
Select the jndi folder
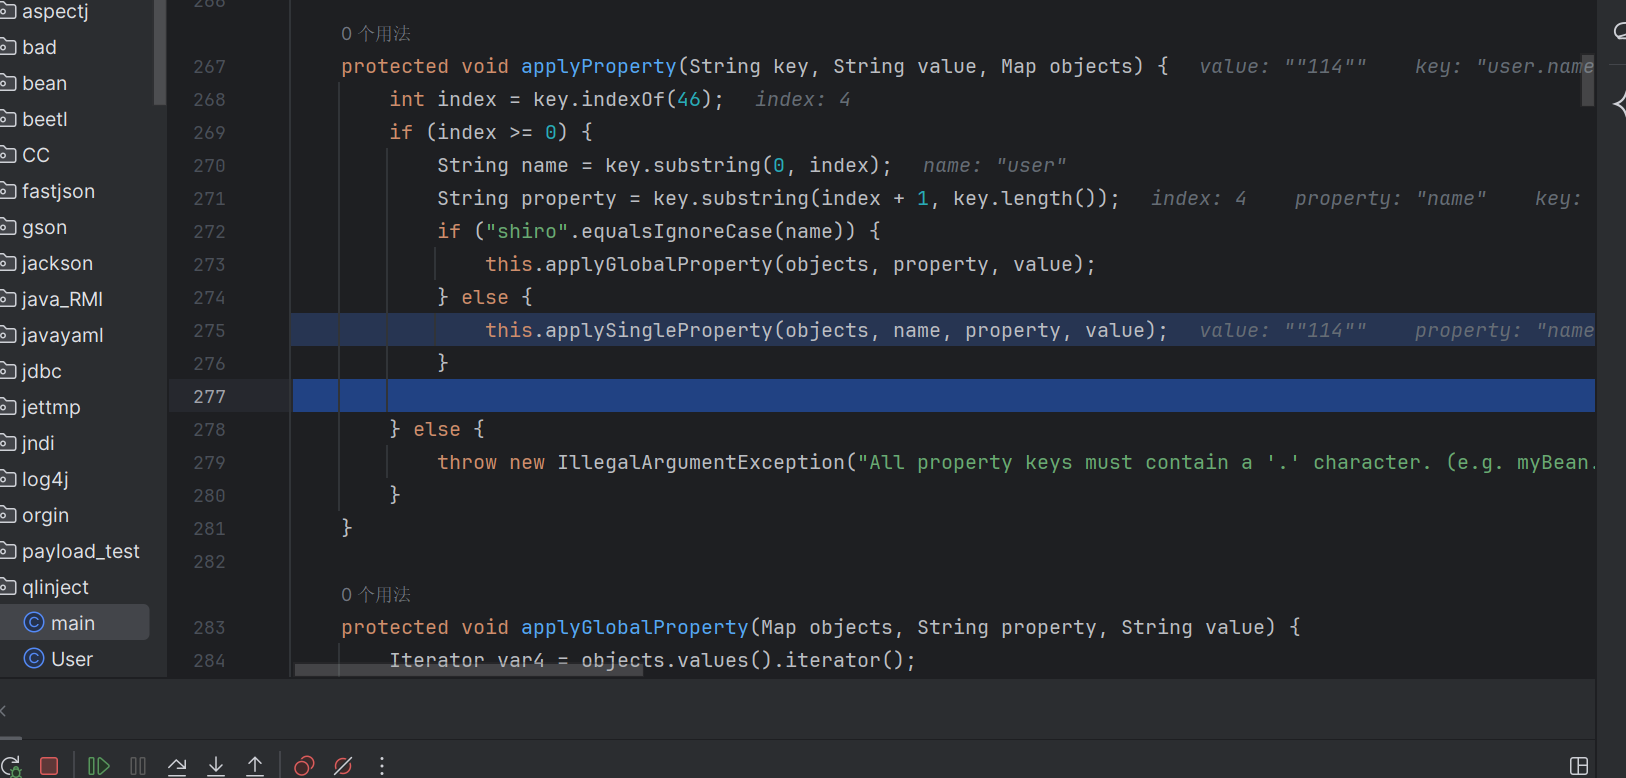(38, 443)
